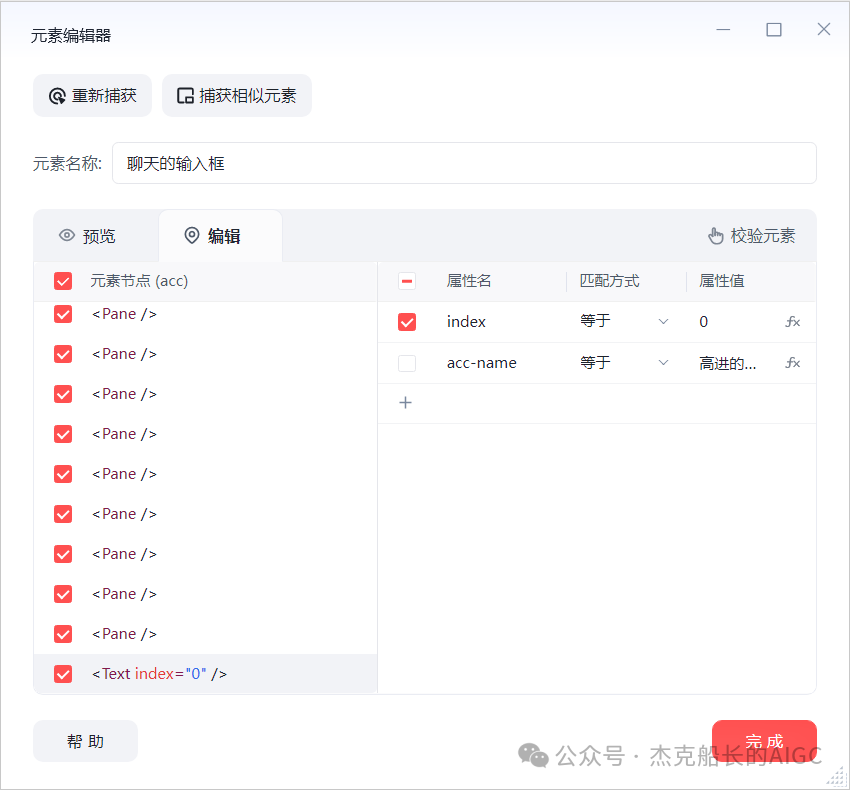Viewport: 850px width, 790px height.
Task: Select the <Text index="0" /> node row
Action: click(x=205, y=674)
